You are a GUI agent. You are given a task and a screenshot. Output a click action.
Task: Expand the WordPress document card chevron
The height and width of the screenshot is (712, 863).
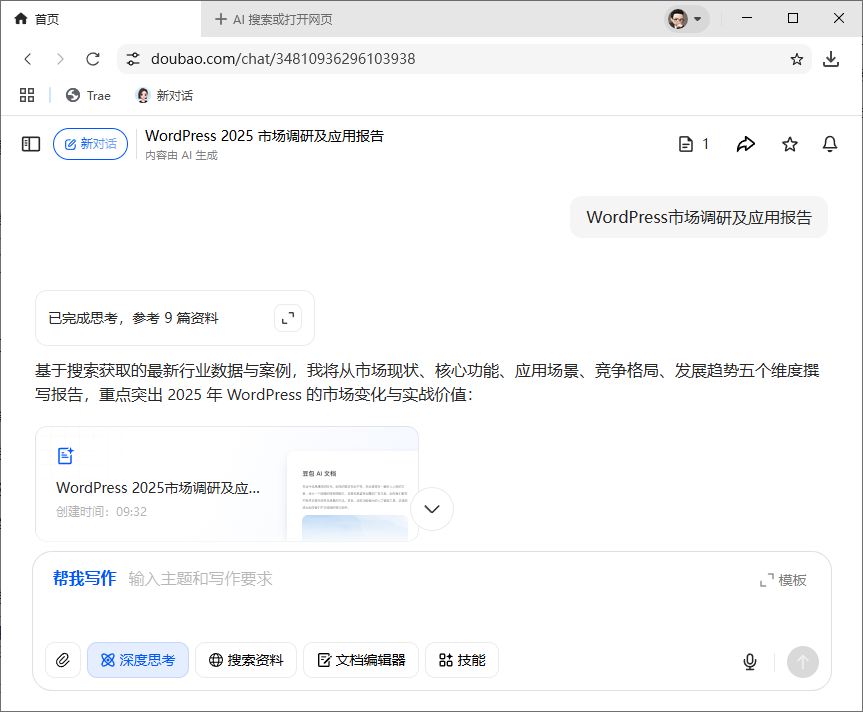431,509
